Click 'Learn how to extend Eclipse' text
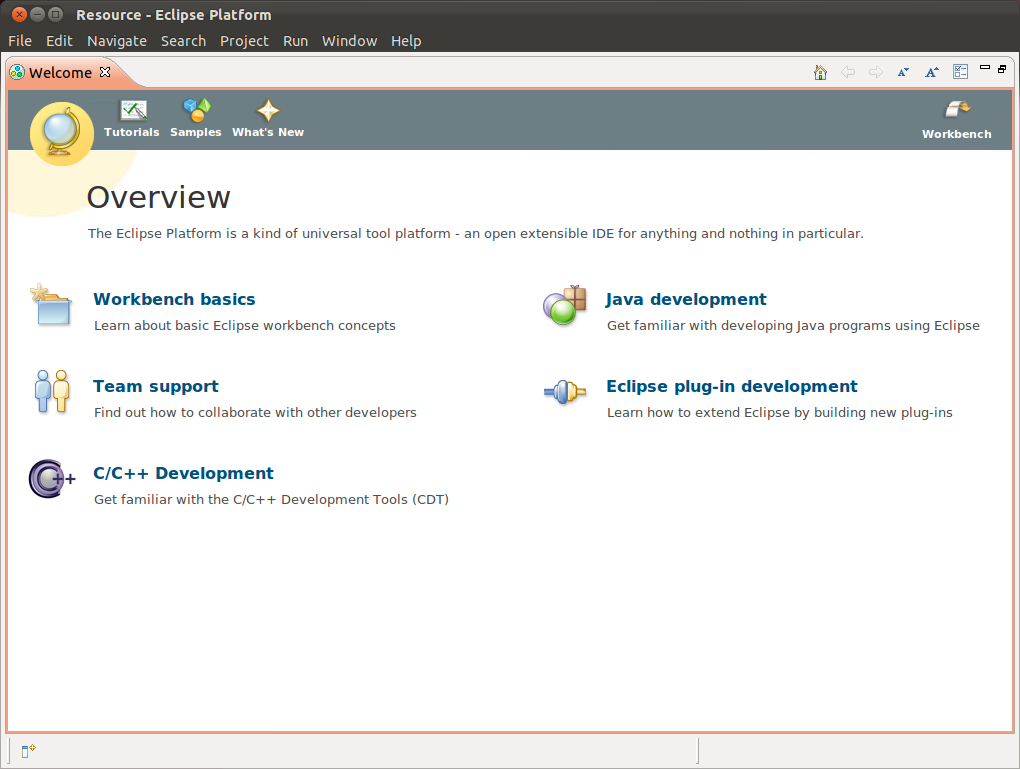The image size is (1020, 769). click(779, 412)
